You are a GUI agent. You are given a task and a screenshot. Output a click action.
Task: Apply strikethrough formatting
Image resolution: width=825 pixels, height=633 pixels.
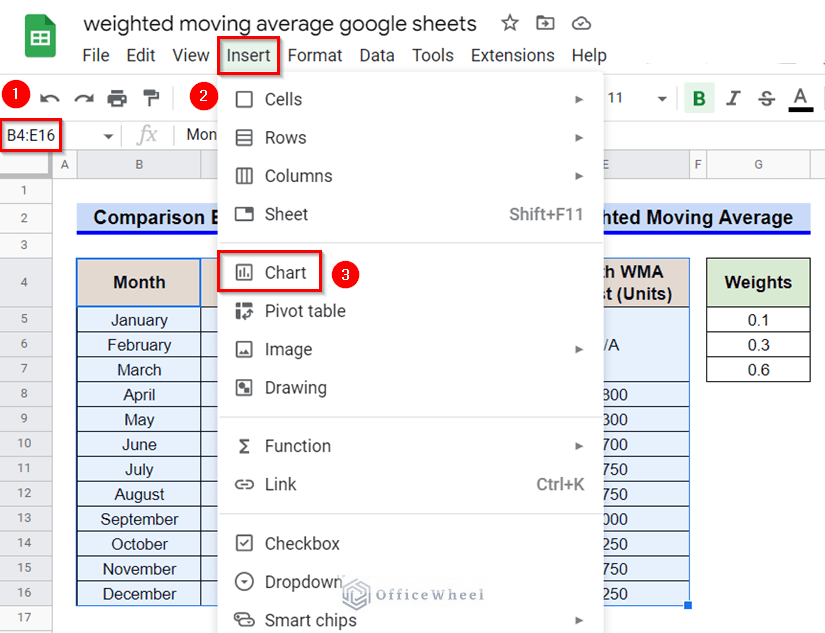tap(766, 98)
